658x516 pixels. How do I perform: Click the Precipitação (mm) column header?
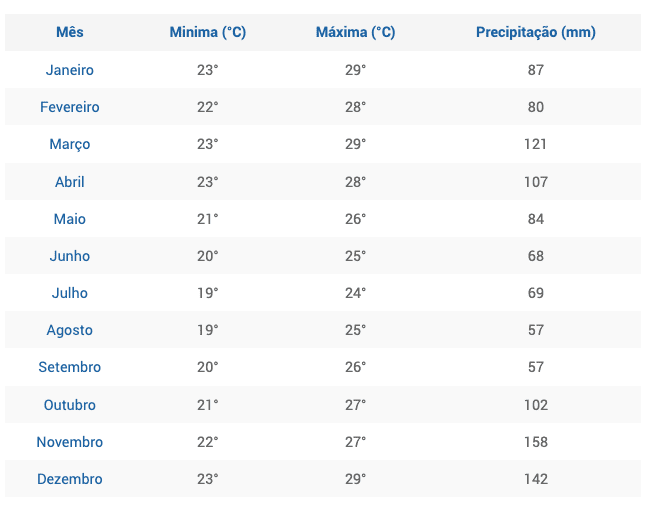coord(536,32)
